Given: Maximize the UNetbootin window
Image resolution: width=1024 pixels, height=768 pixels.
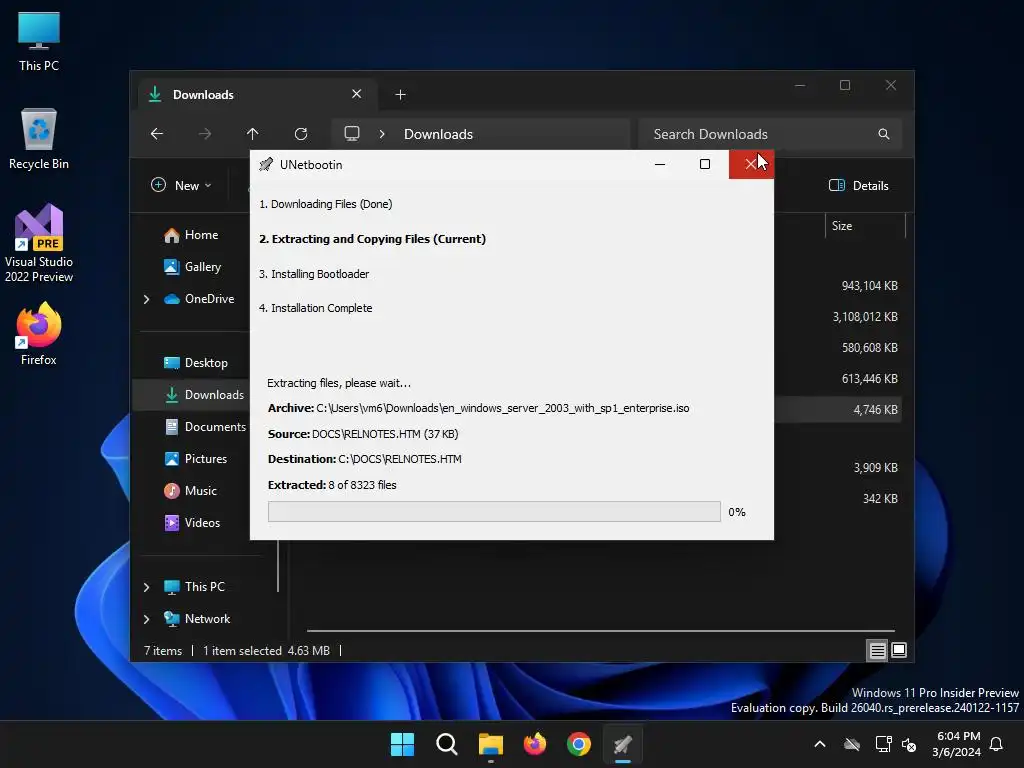Looking at the screenshot, I should [705, 165].
